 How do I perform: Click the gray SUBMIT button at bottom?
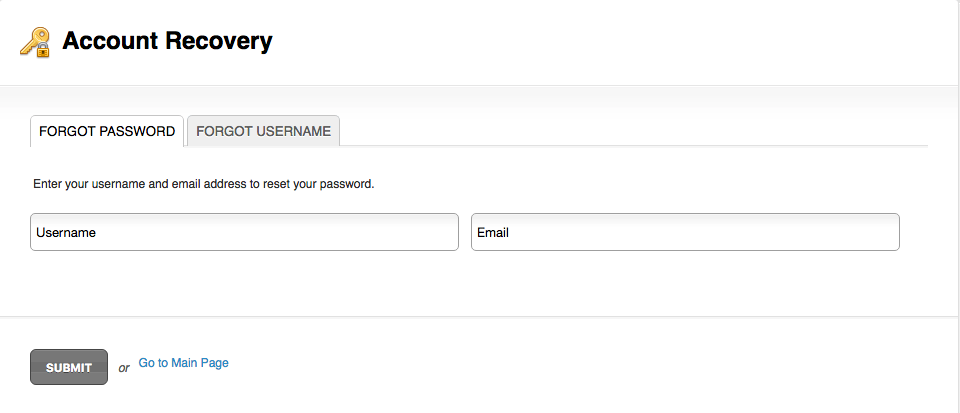[69, 367]
